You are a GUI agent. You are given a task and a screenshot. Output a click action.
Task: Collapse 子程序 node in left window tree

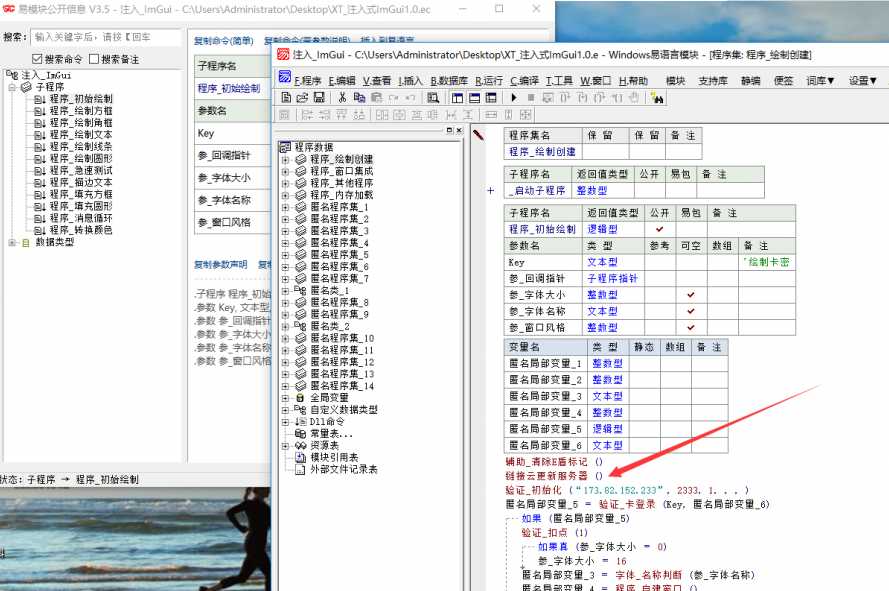pyautogui.click(x=12, y=87)
